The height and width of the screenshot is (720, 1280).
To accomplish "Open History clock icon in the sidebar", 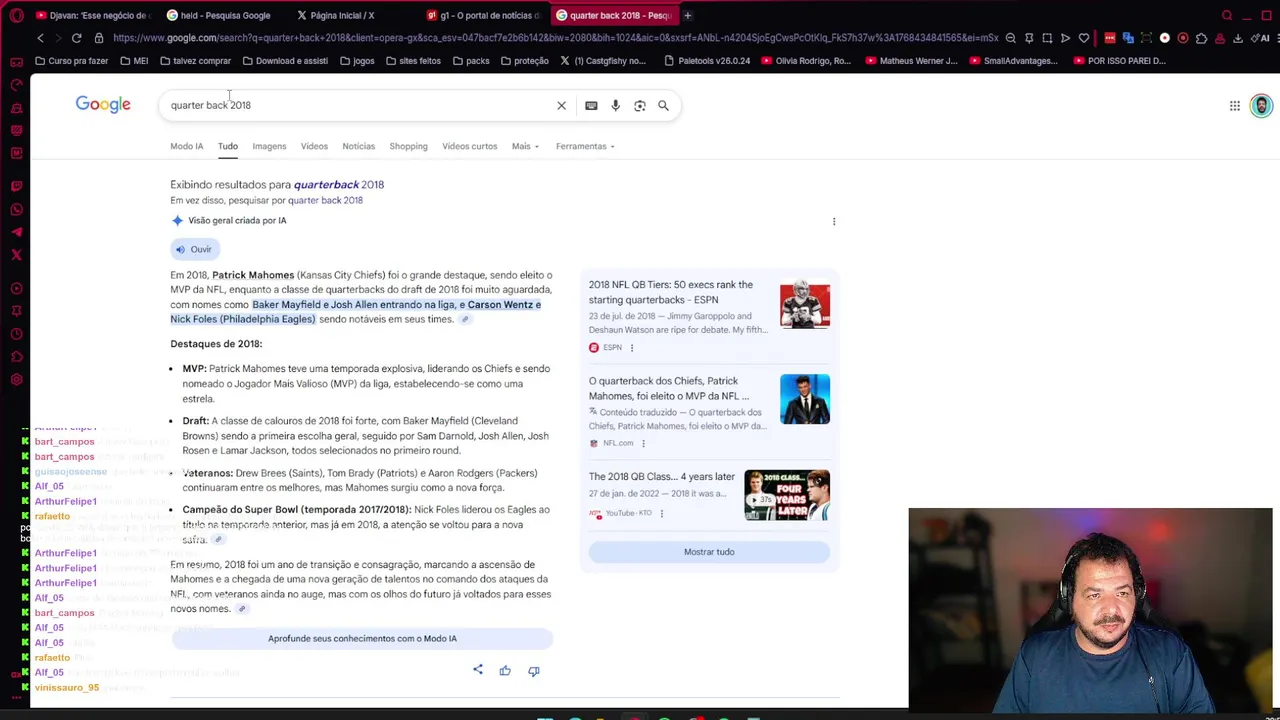I will [16, 334].
